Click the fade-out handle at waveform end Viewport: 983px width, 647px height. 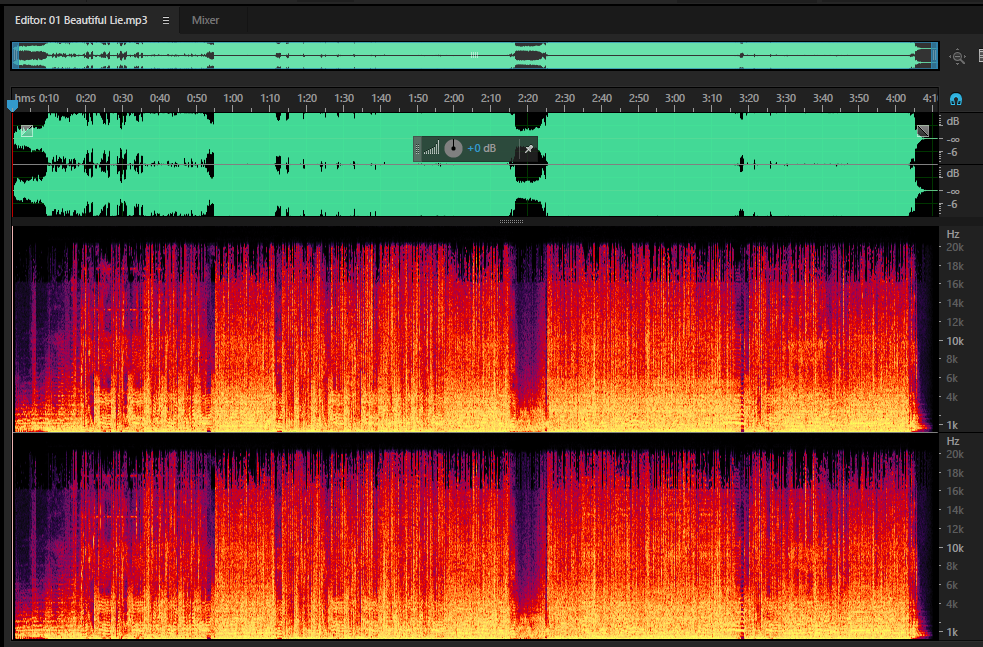pos(923,130)
